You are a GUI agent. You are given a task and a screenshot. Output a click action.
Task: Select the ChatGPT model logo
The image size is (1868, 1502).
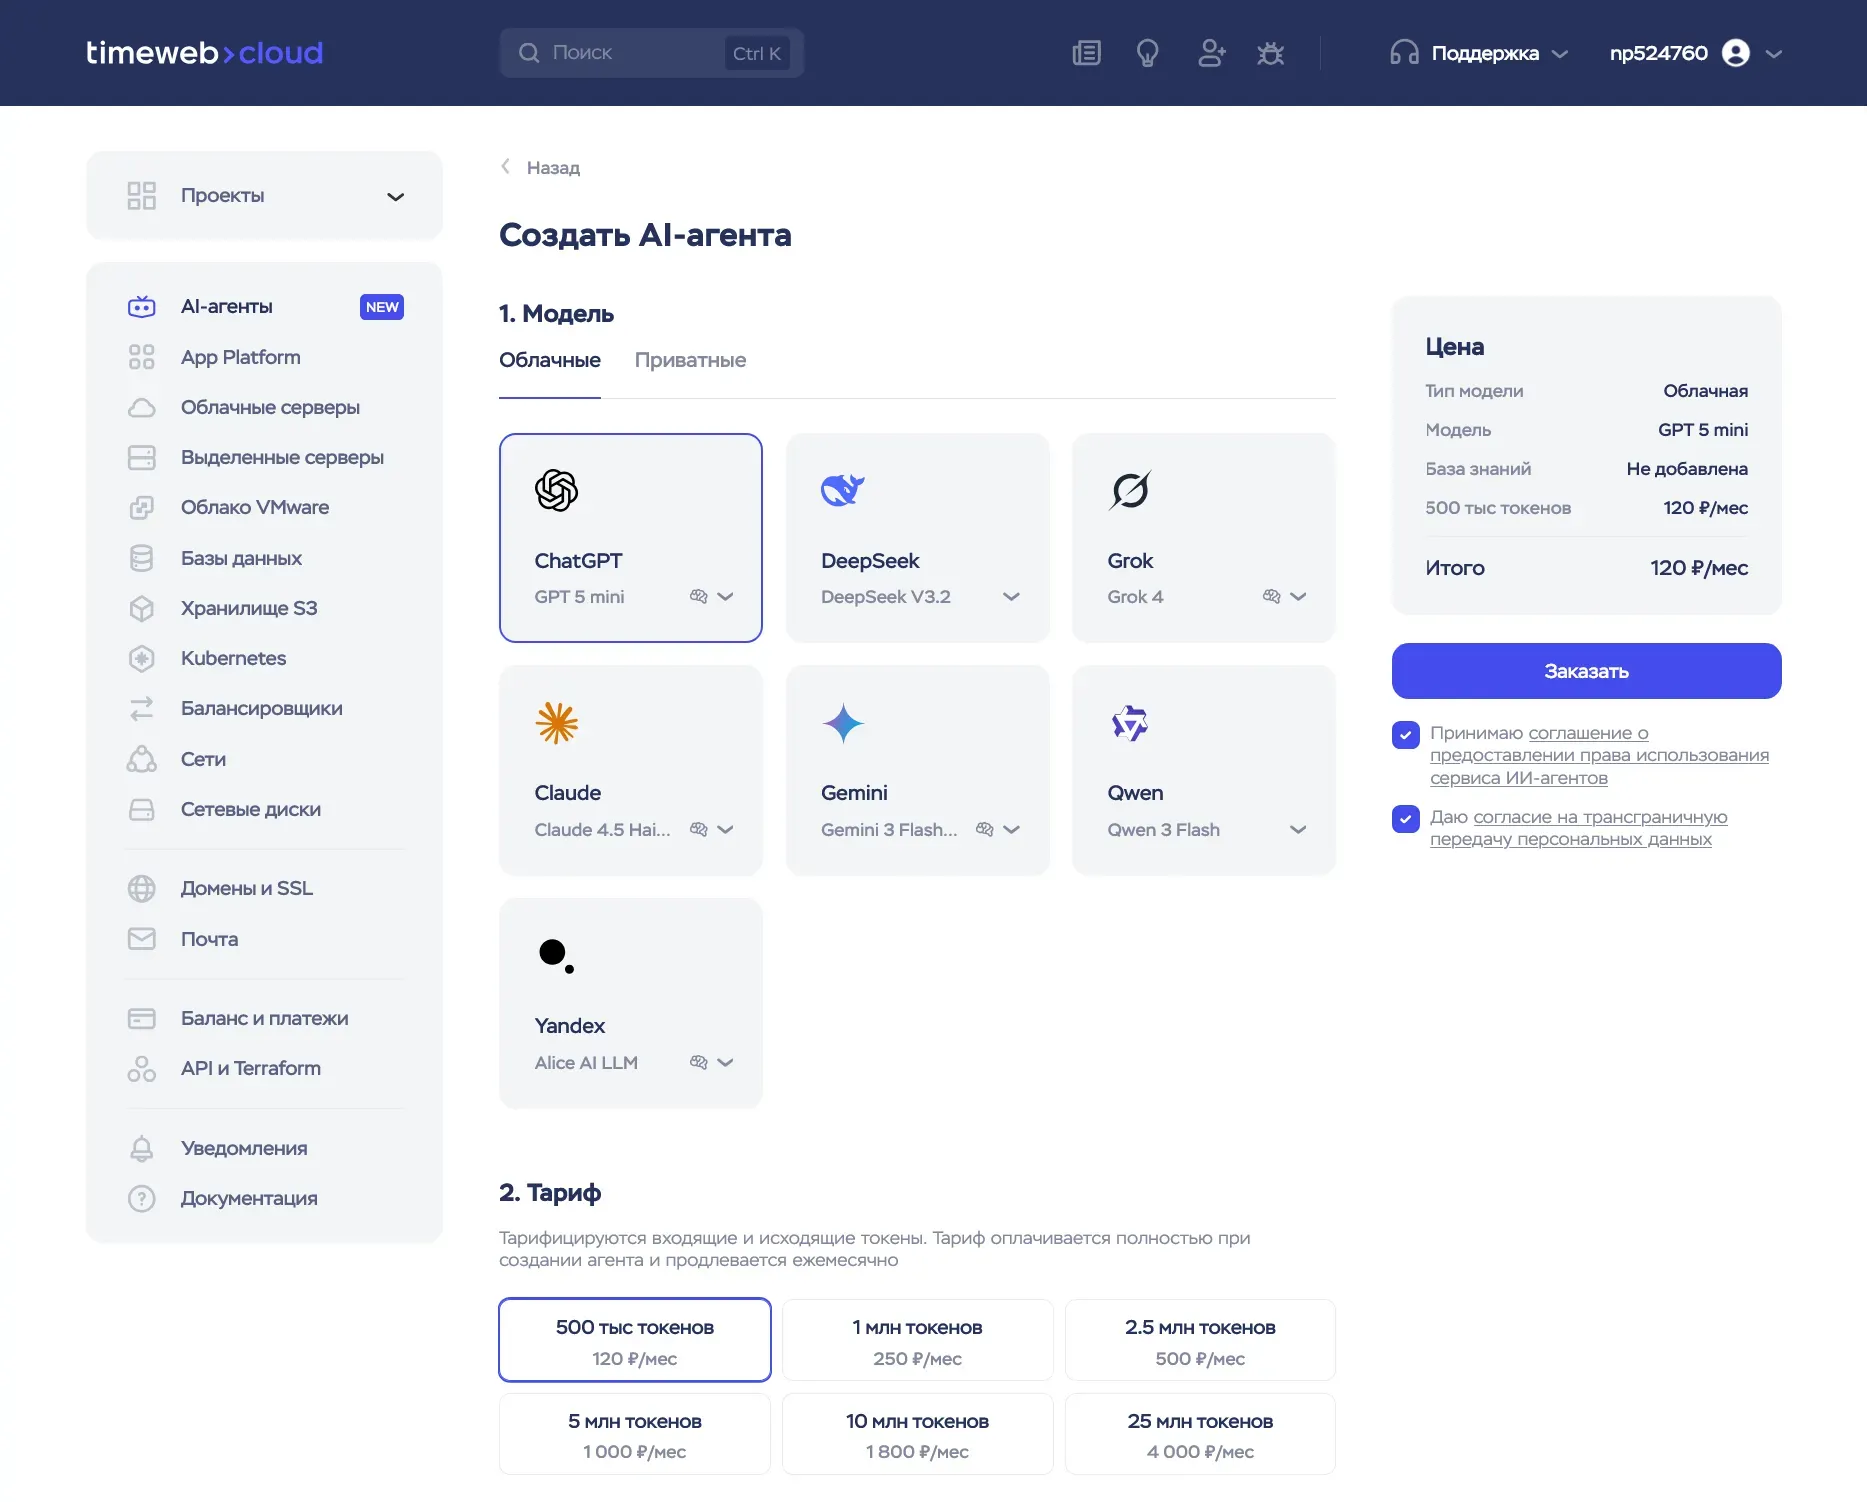[556, 490]
